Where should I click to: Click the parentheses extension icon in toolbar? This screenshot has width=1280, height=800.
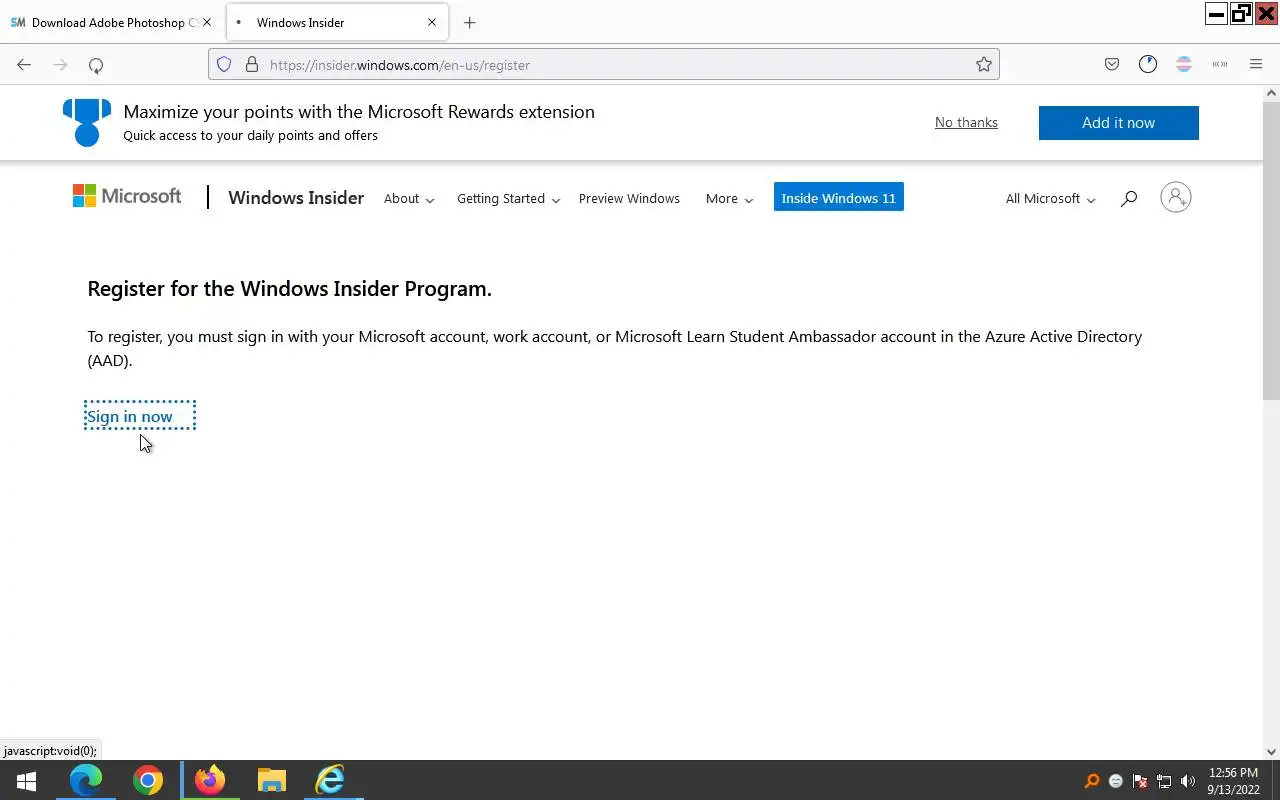(x=1220, y=64)
